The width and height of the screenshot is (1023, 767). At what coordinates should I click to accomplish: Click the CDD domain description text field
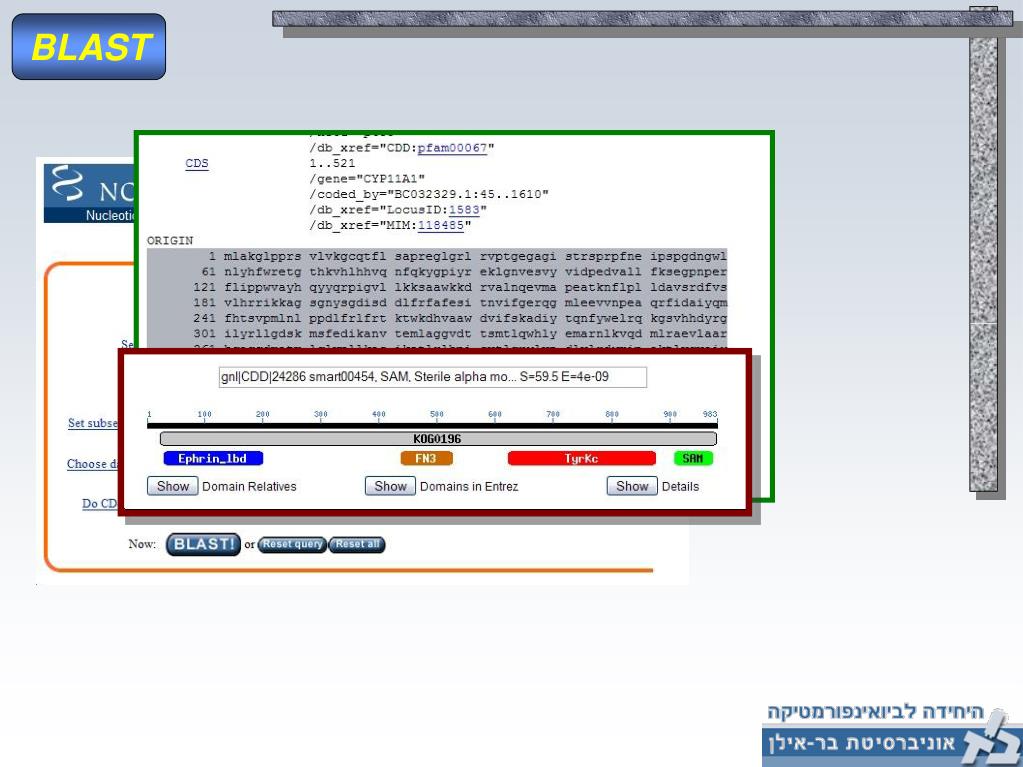(x=433, y=377)
